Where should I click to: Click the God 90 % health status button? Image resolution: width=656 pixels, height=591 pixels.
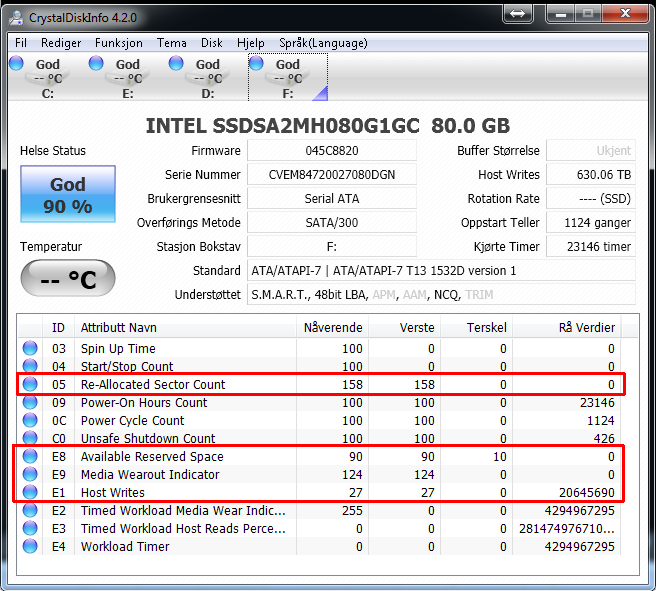(x=68, y=194)
